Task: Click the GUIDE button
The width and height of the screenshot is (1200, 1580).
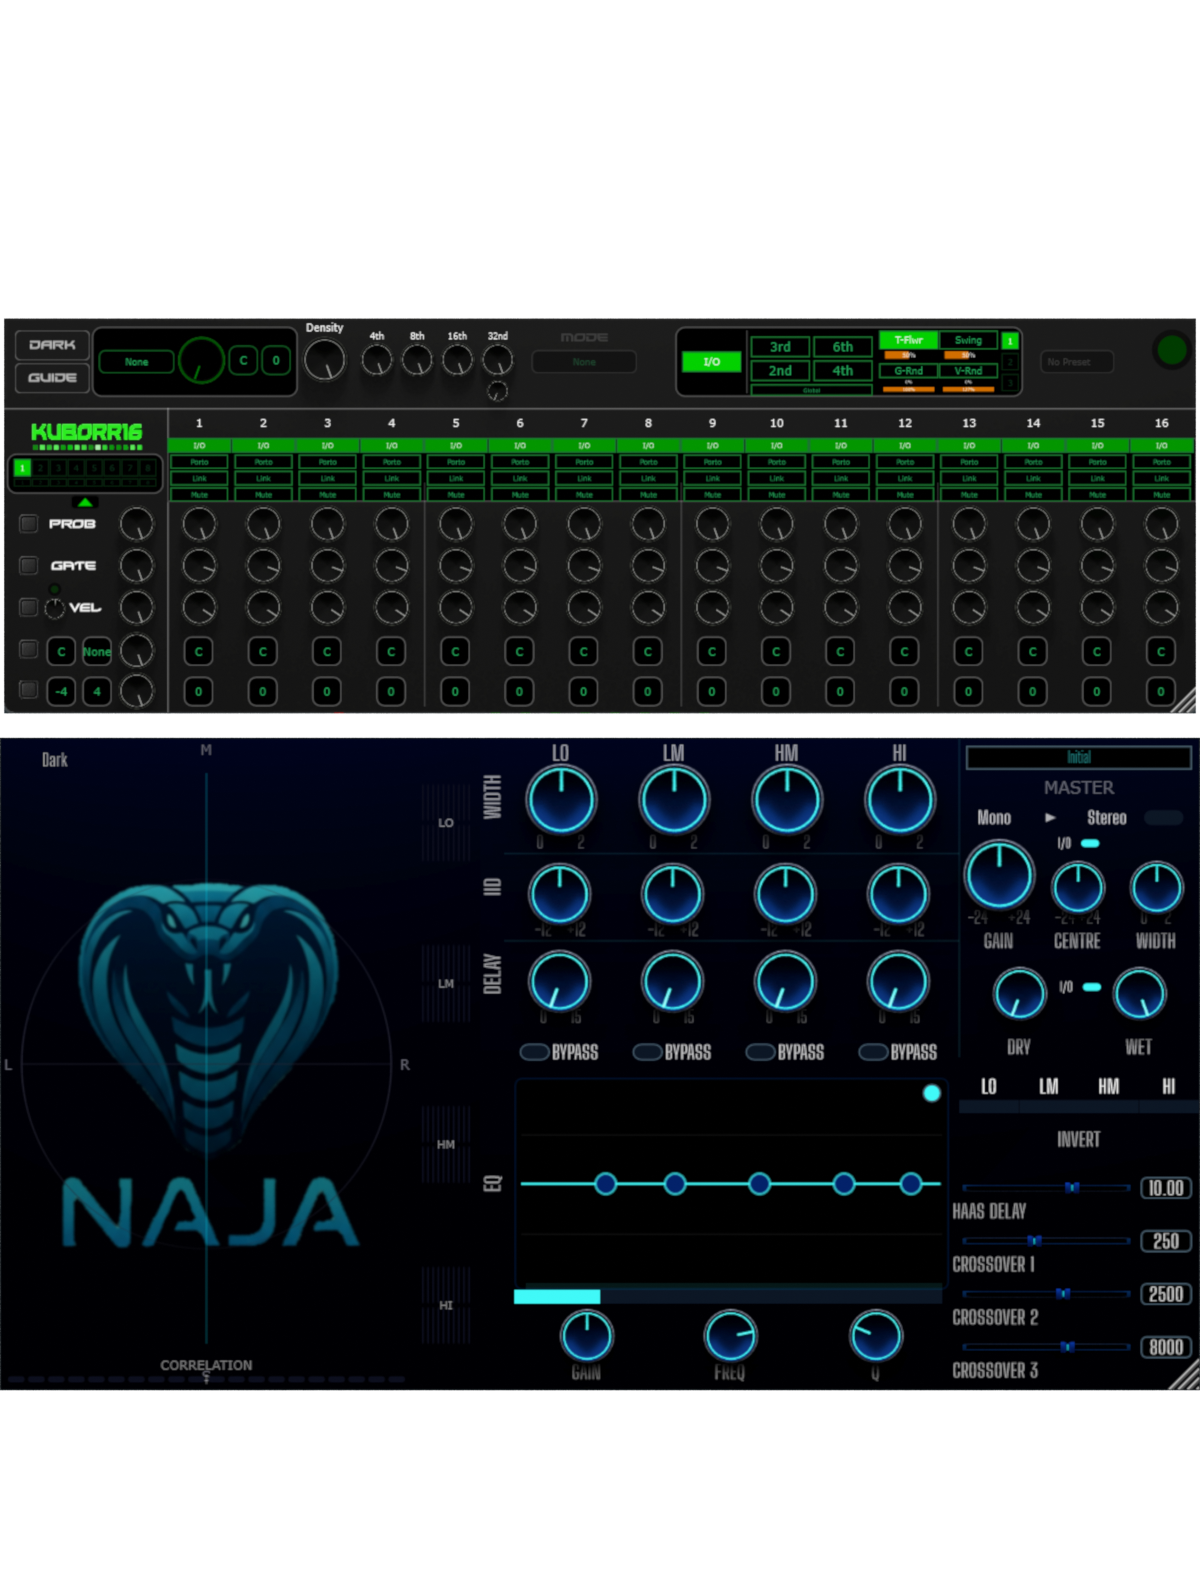Action: [53, 378]
